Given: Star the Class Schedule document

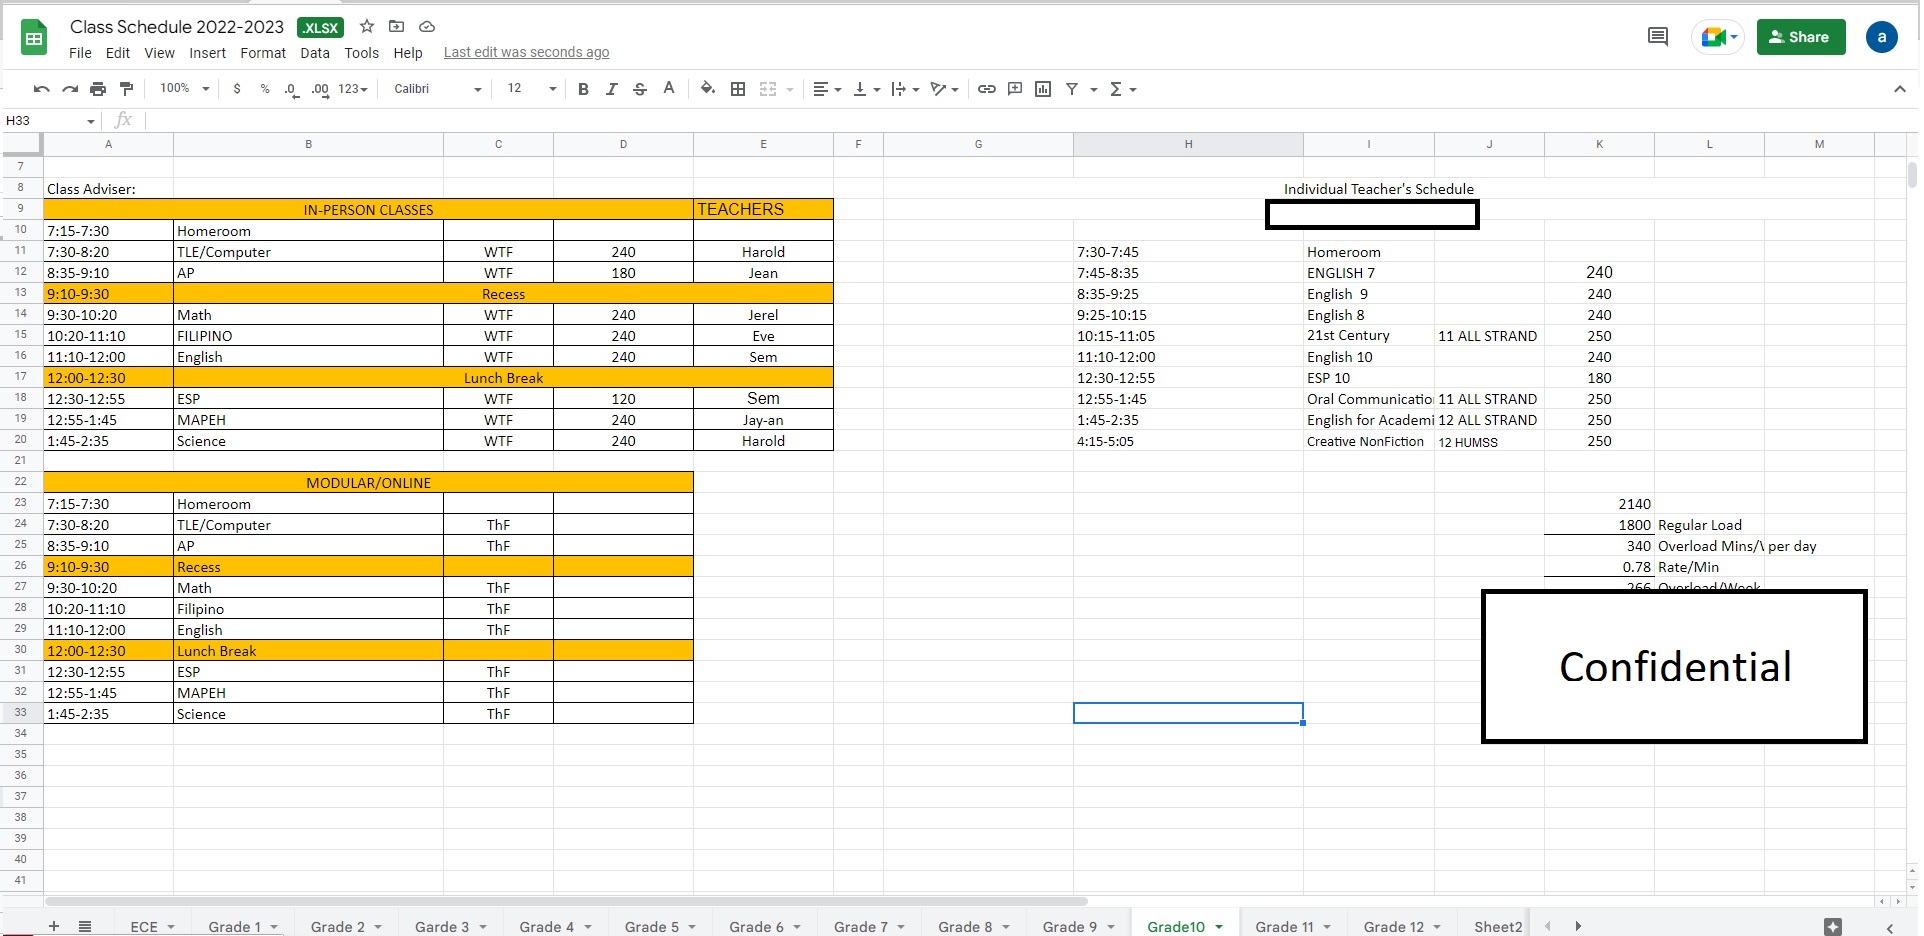Looking at the screenshot, I should click(367, 27).
